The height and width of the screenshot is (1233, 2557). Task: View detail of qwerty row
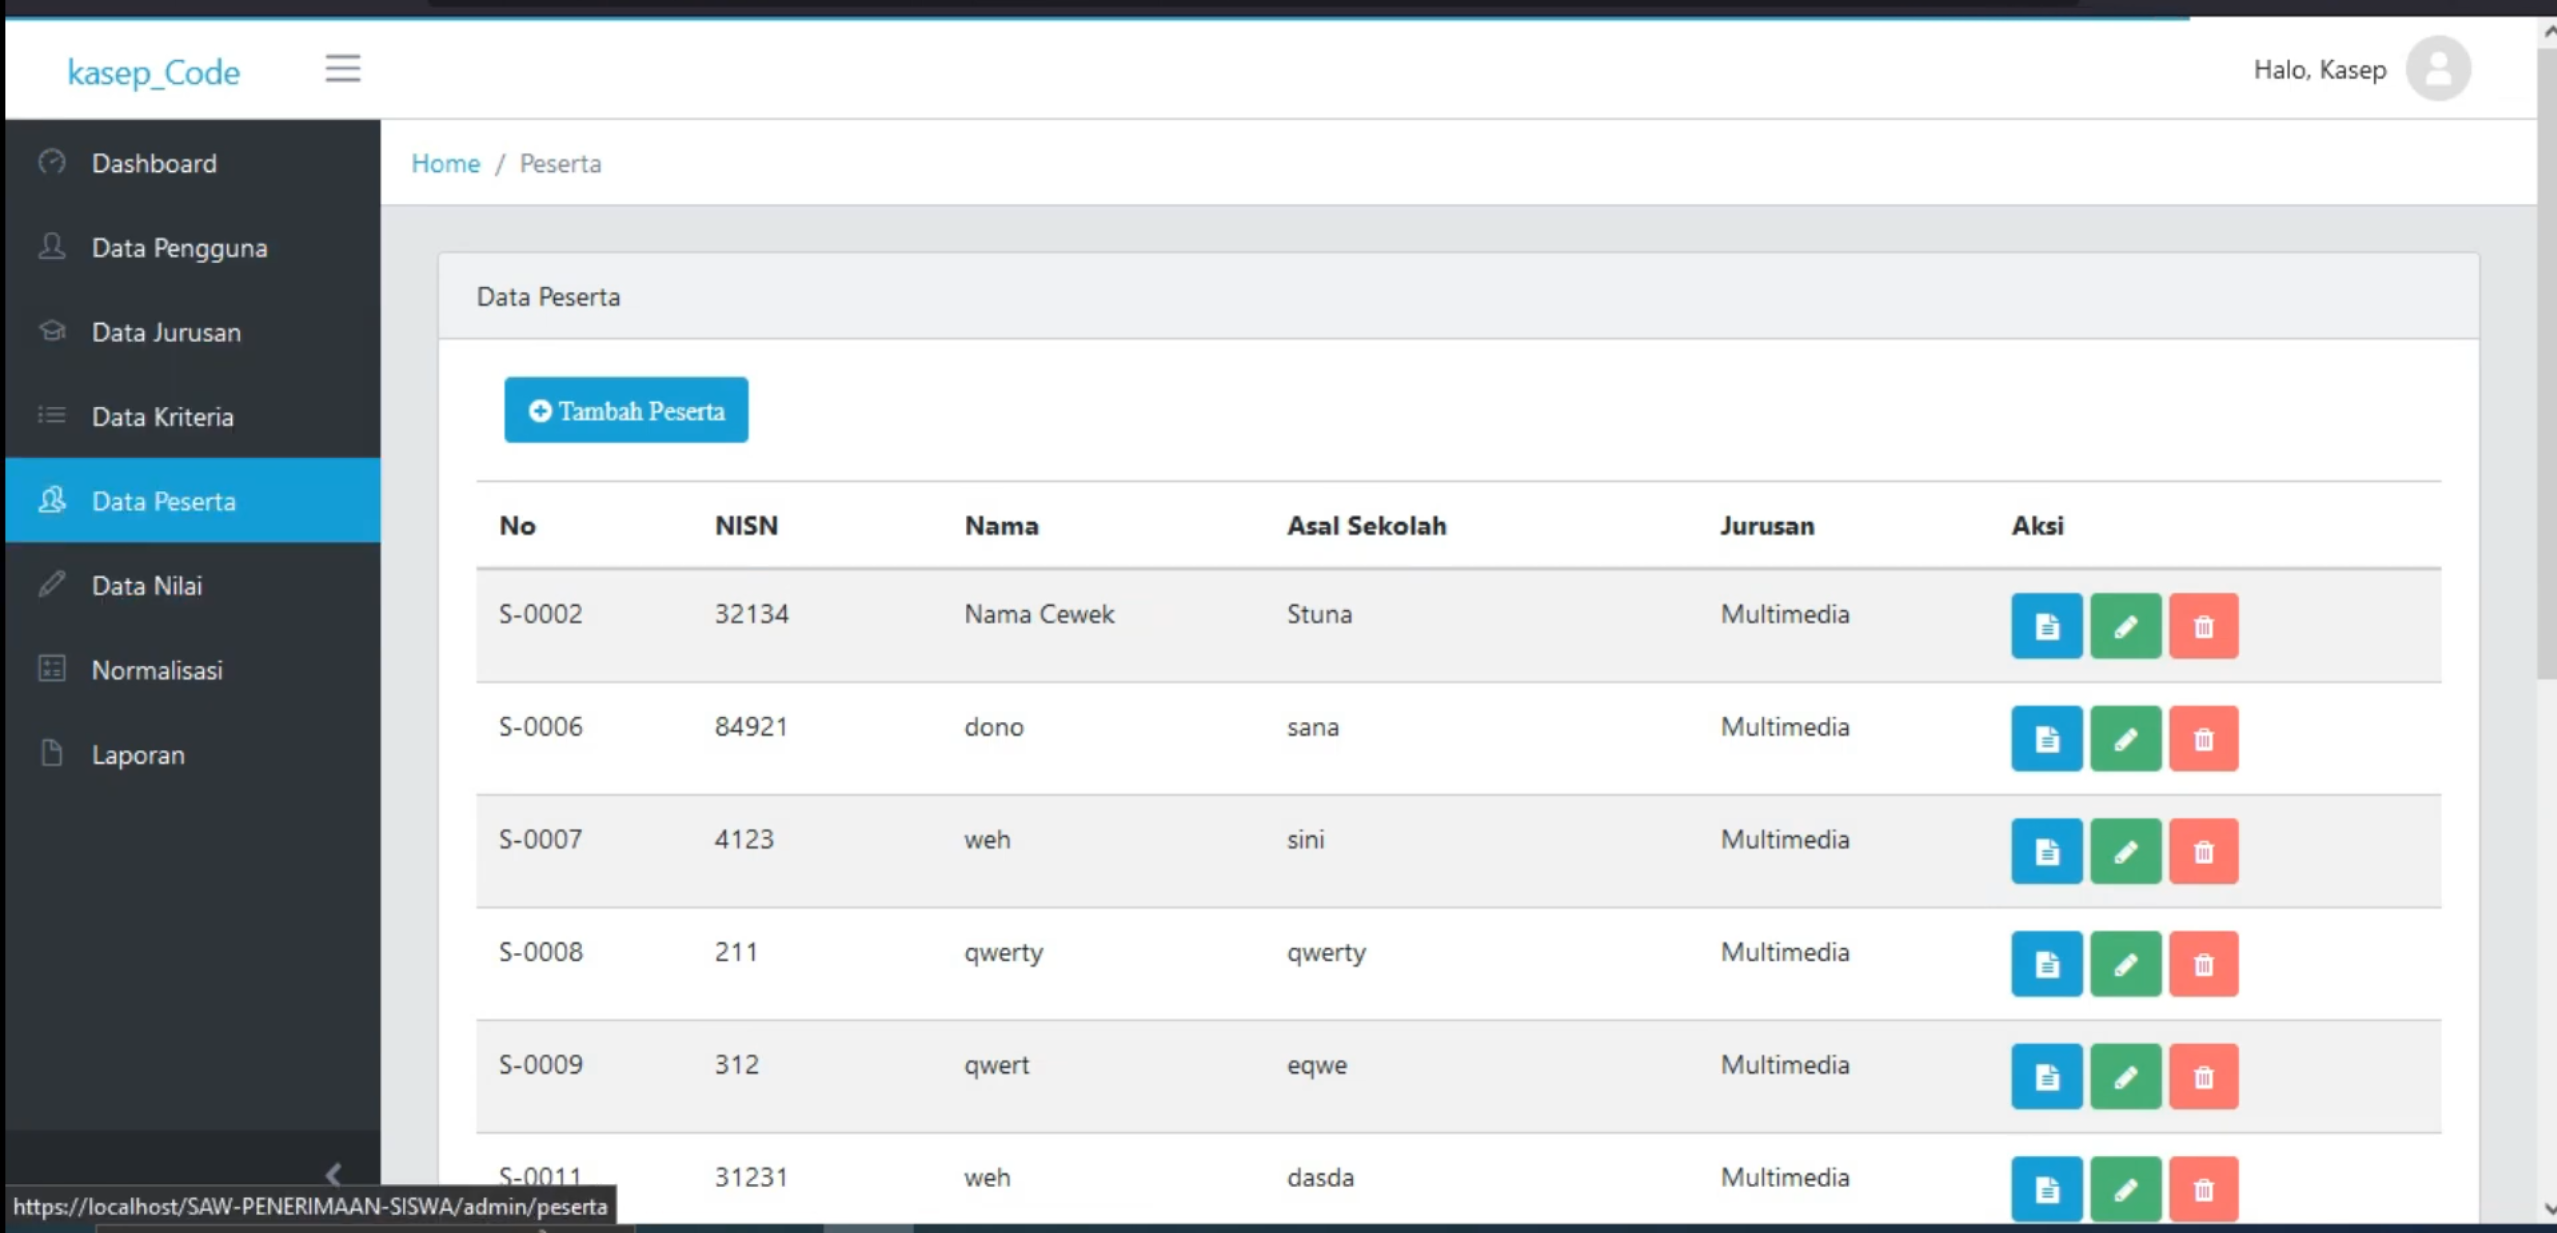click(x=2046, y=964)
